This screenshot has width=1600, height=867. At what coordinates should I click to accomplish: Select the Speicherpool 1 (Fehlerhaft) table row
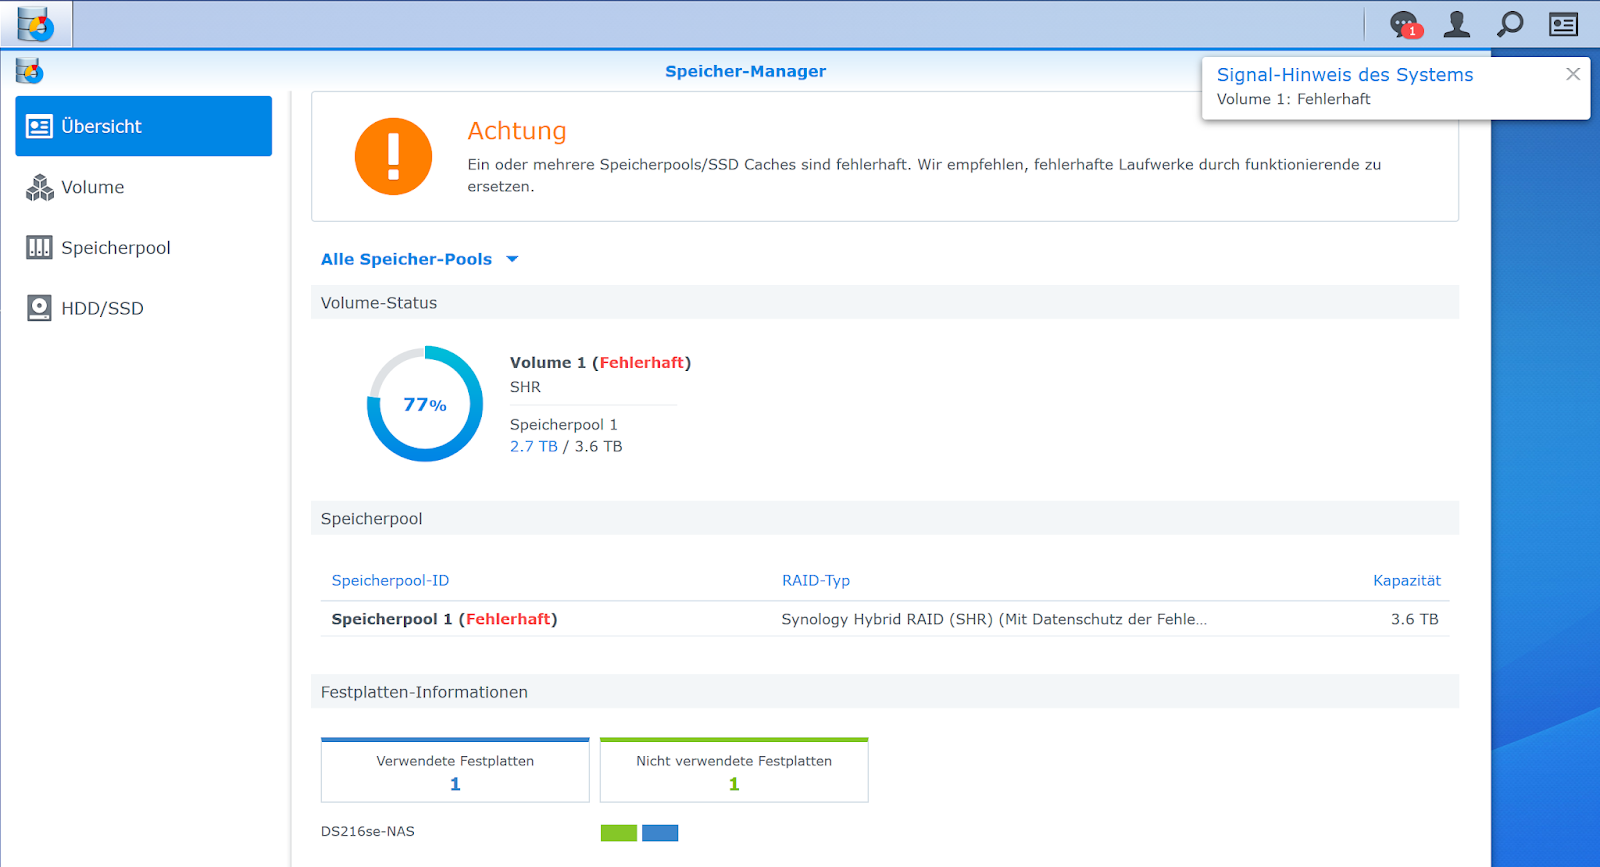click(885, 619)
